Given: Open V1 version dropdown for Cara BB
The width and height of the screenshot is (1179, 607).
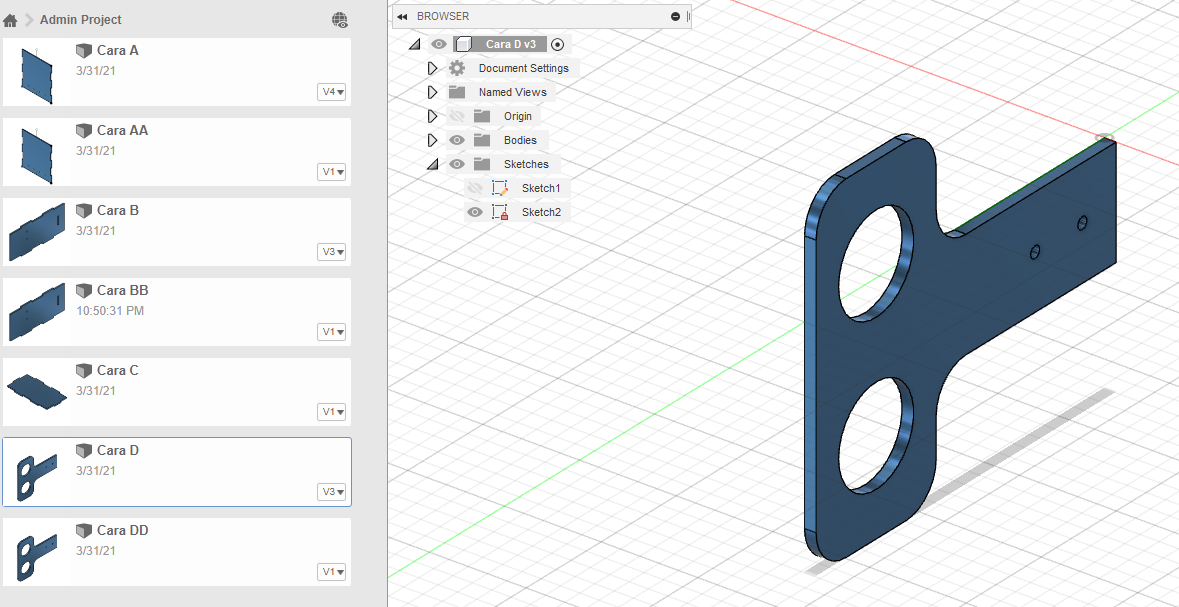Looking at the screenshot, I should [x=332, y=332].
